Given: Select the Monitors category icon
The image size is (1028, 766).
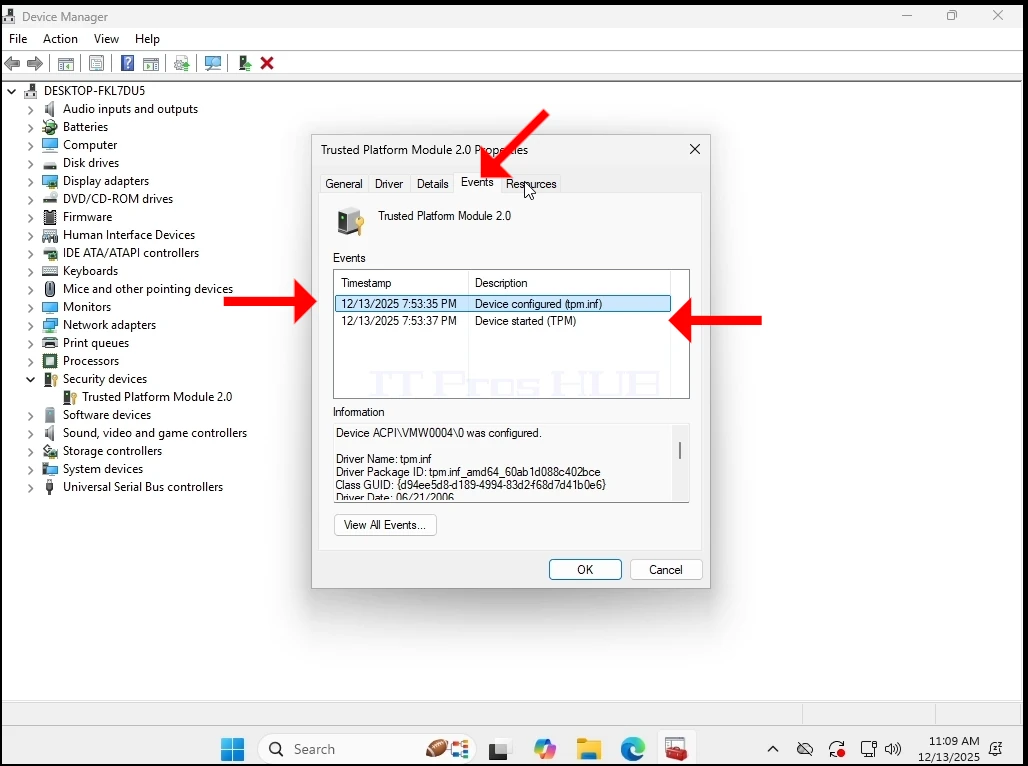Looking at the screenshot, I should coord(50,307).
